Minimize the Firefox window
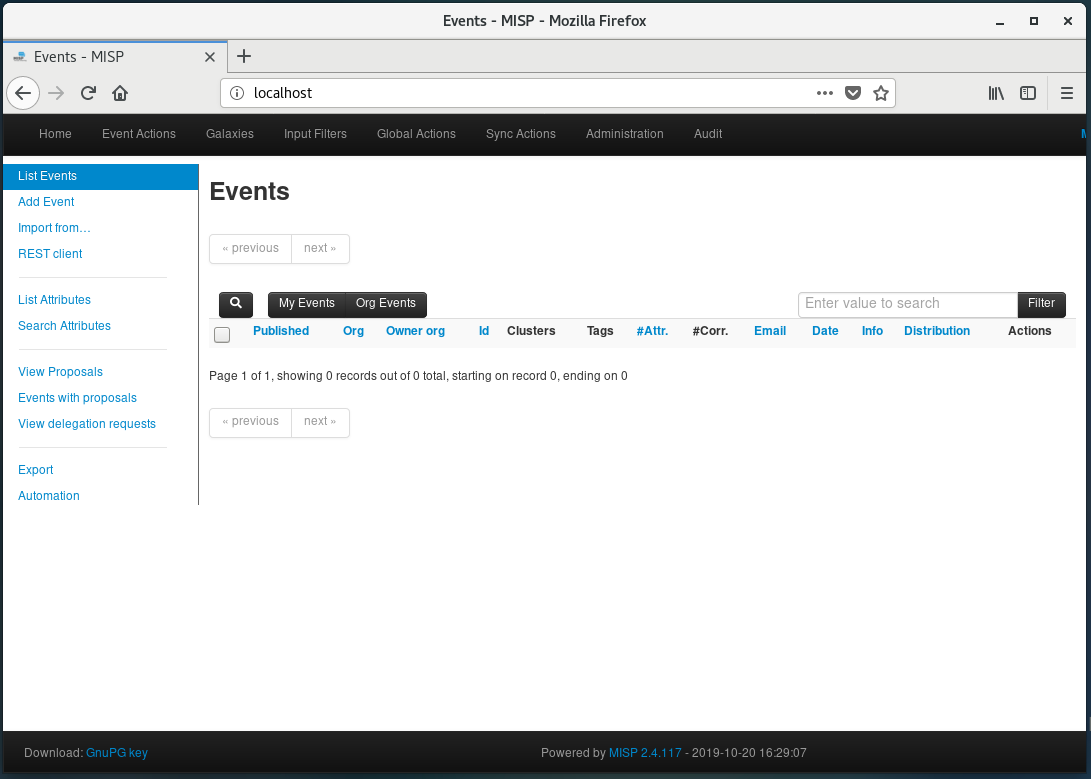Viewport: 1091px width, 779px height. (x=1000, y=22)
